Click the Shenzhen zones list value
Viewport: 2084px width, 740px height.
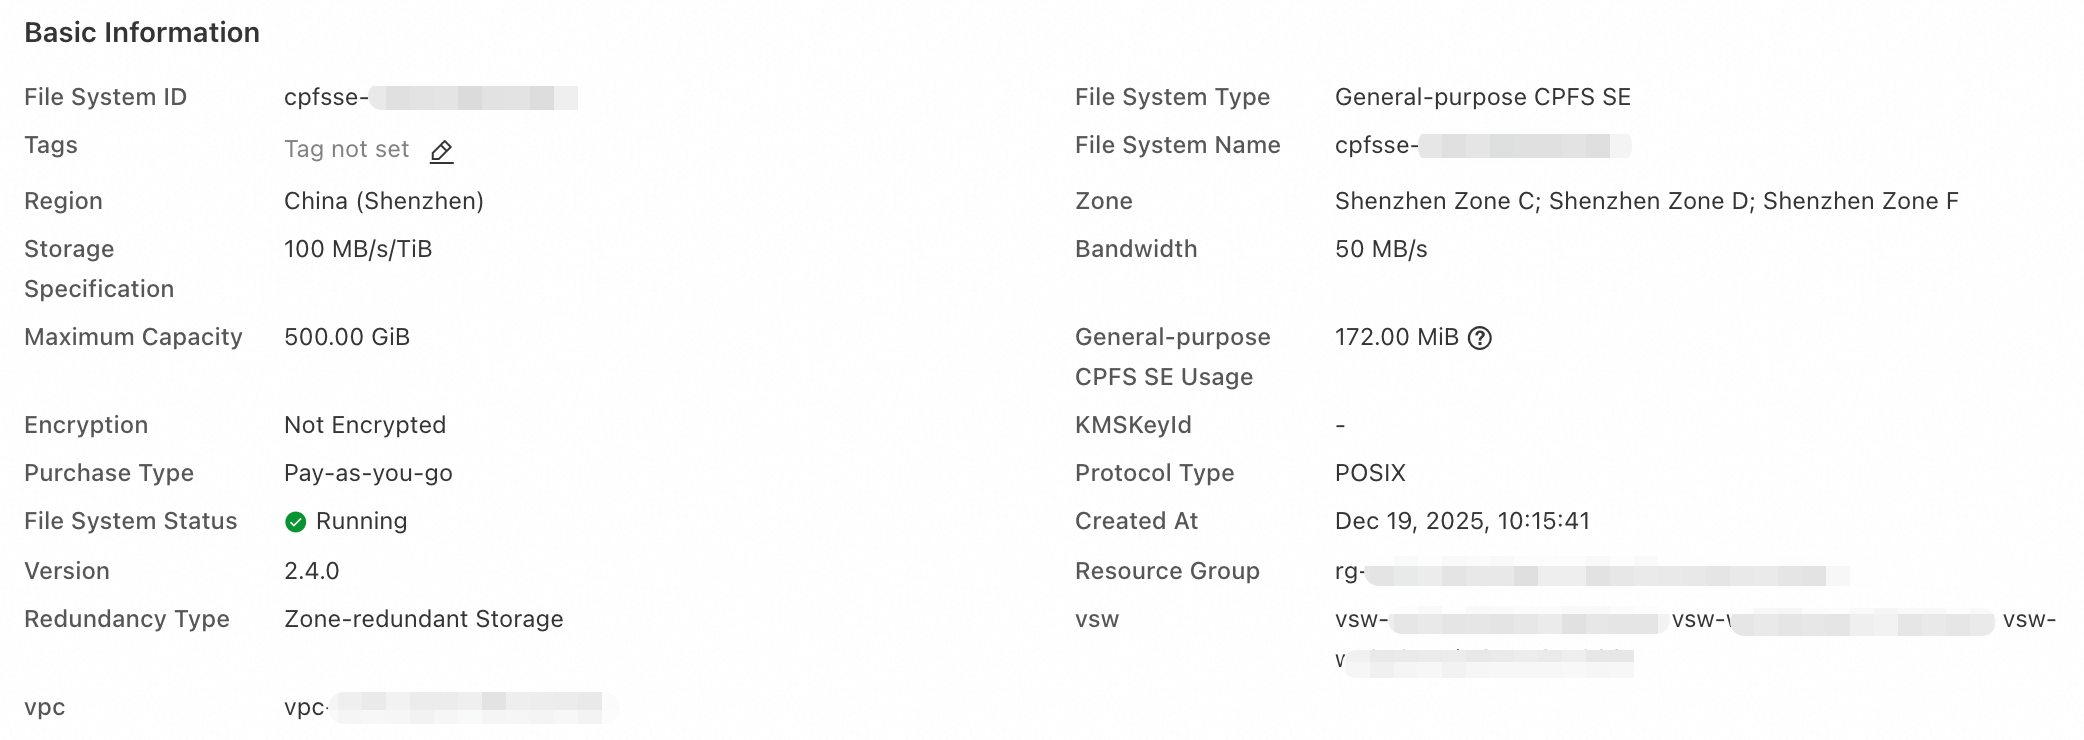pyautogui.click(x=1646, y=201)
